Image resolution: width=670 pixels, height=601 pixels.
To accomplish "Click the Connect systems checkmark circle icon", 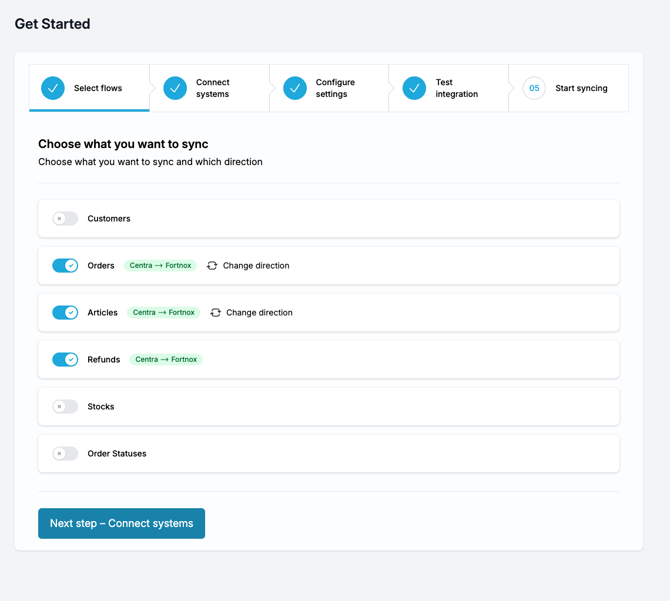I will point(175,88).
